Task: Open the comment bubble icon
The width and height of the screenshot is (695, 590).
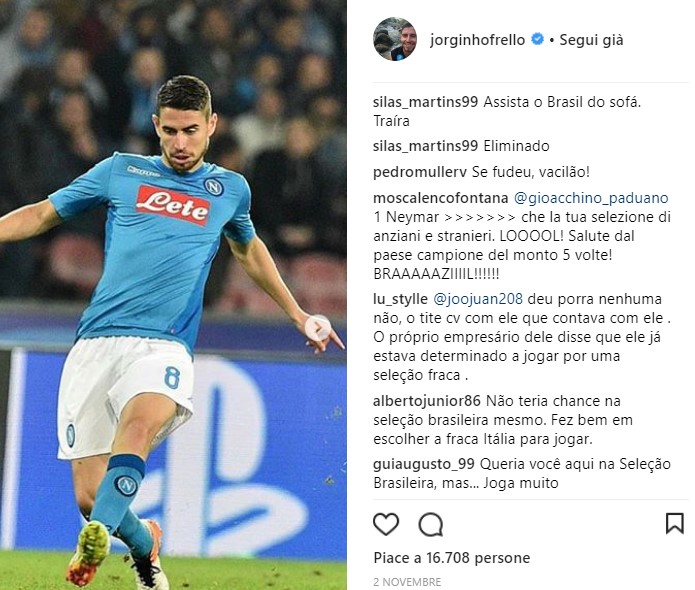Action: [430, 524]
